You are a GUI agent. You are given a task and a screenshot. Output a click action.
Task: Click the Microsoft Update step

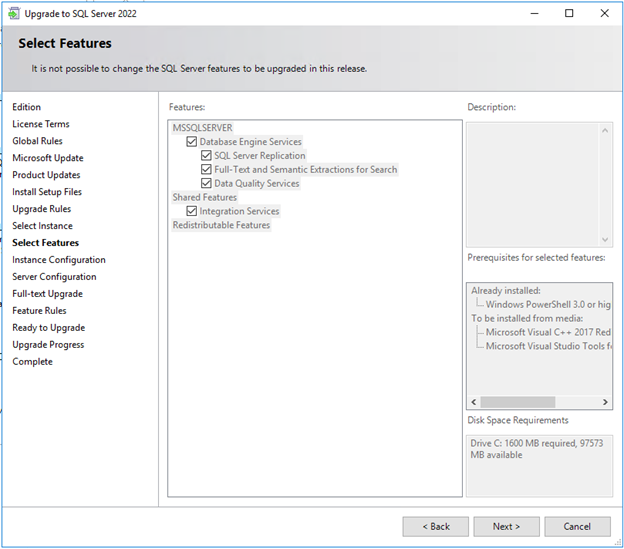[x=48, y=158]
